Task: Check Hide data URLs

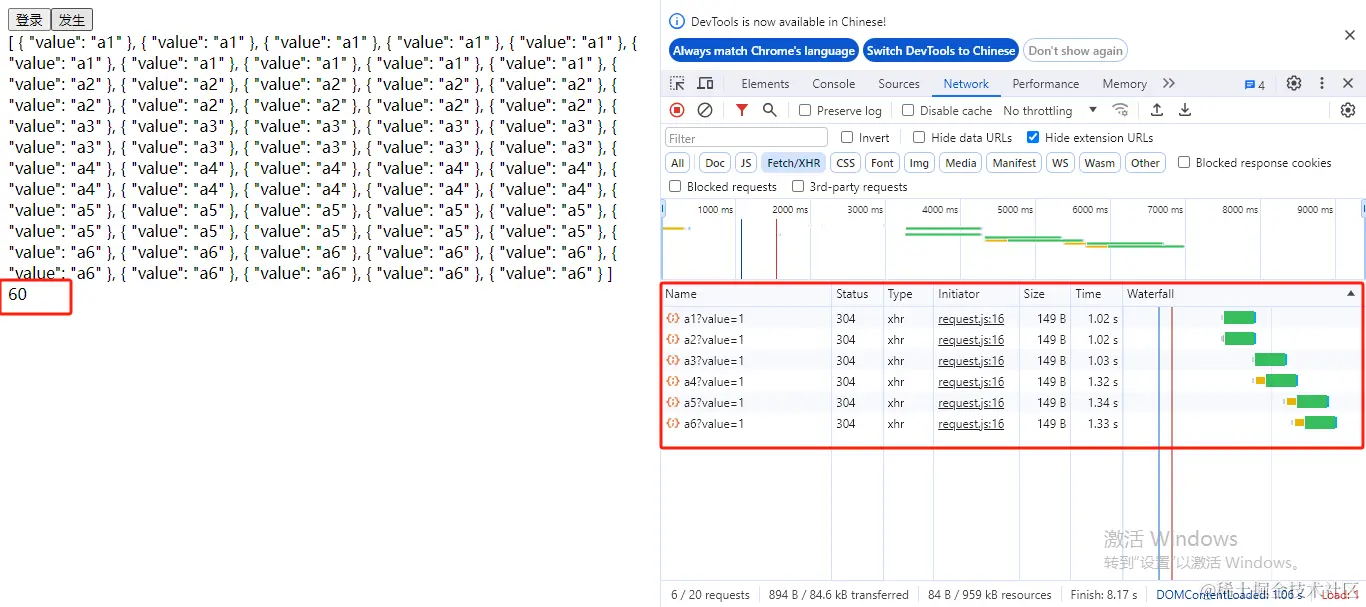Action: pyautogui.click(x=919, y=137)
